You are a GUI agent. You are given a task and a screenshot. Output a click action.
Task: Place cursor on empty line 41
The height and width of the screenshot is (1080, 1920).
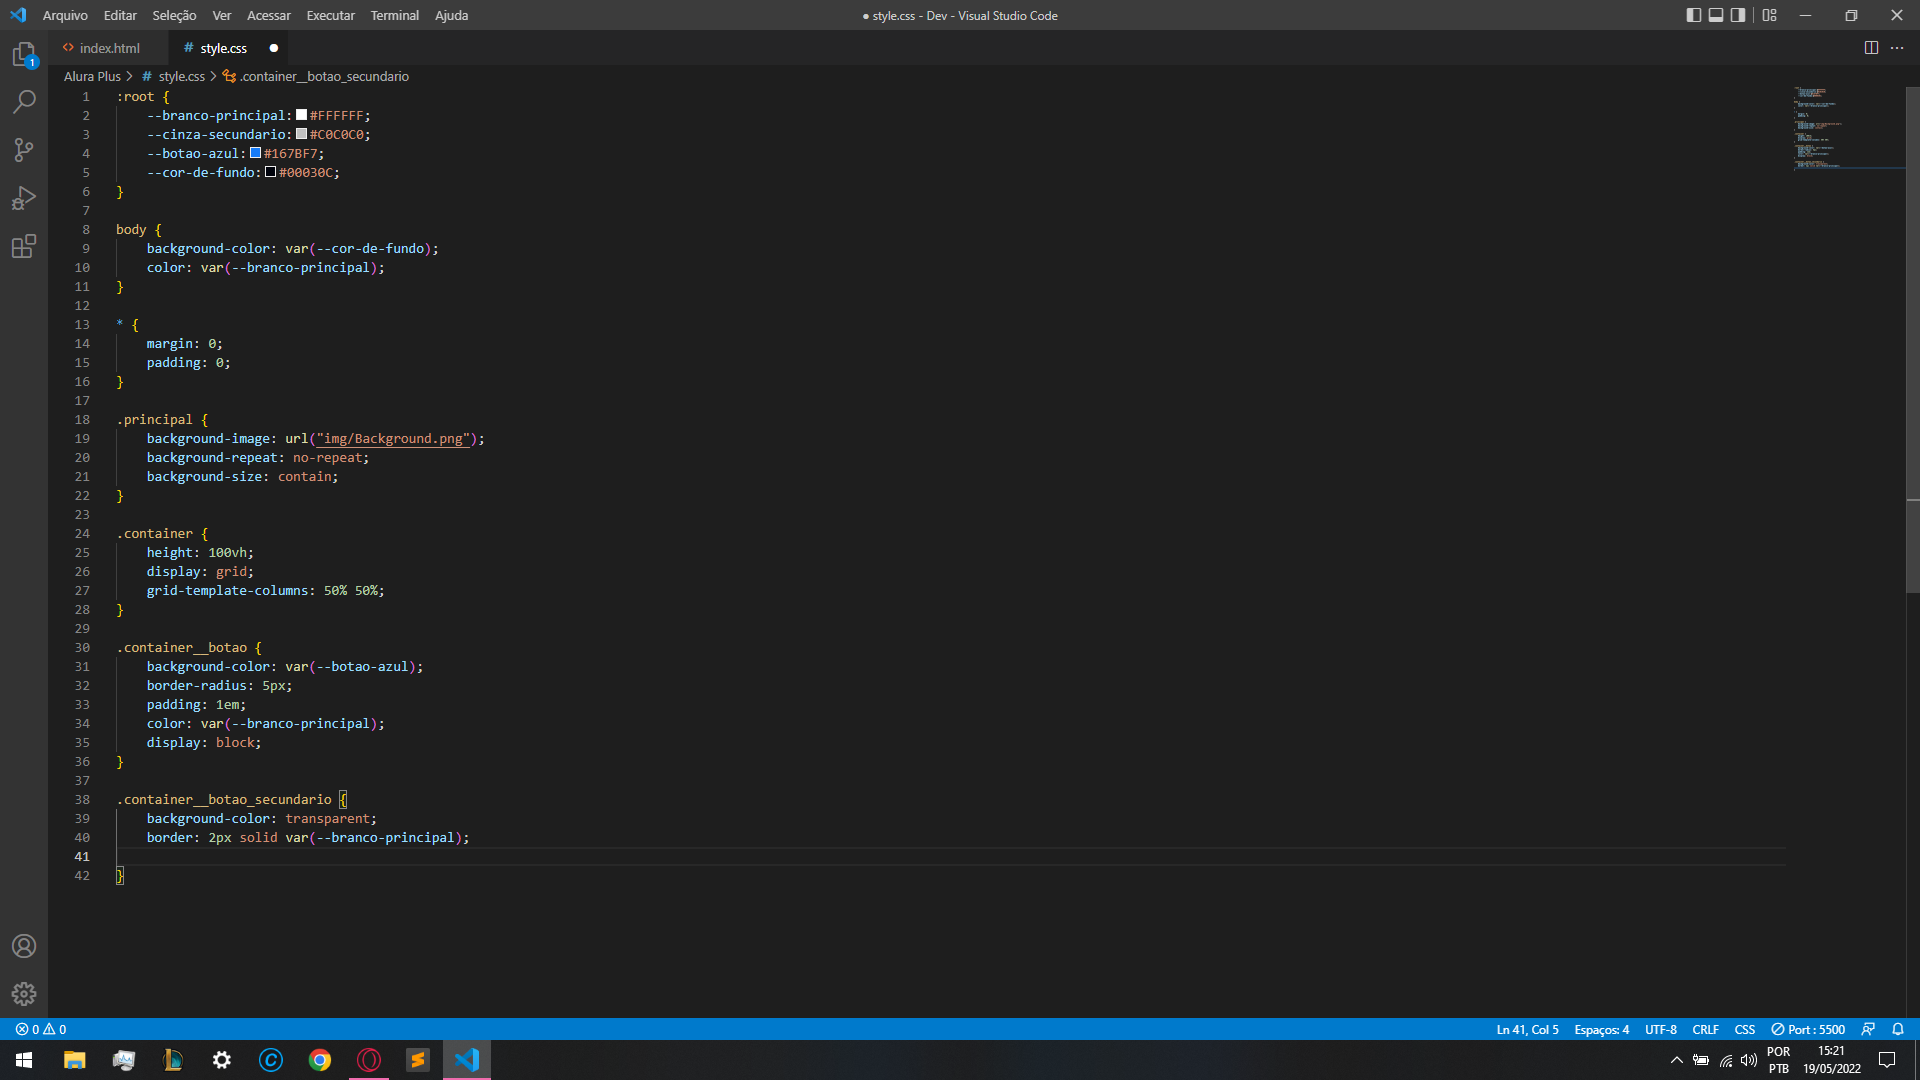click(950, 856)
